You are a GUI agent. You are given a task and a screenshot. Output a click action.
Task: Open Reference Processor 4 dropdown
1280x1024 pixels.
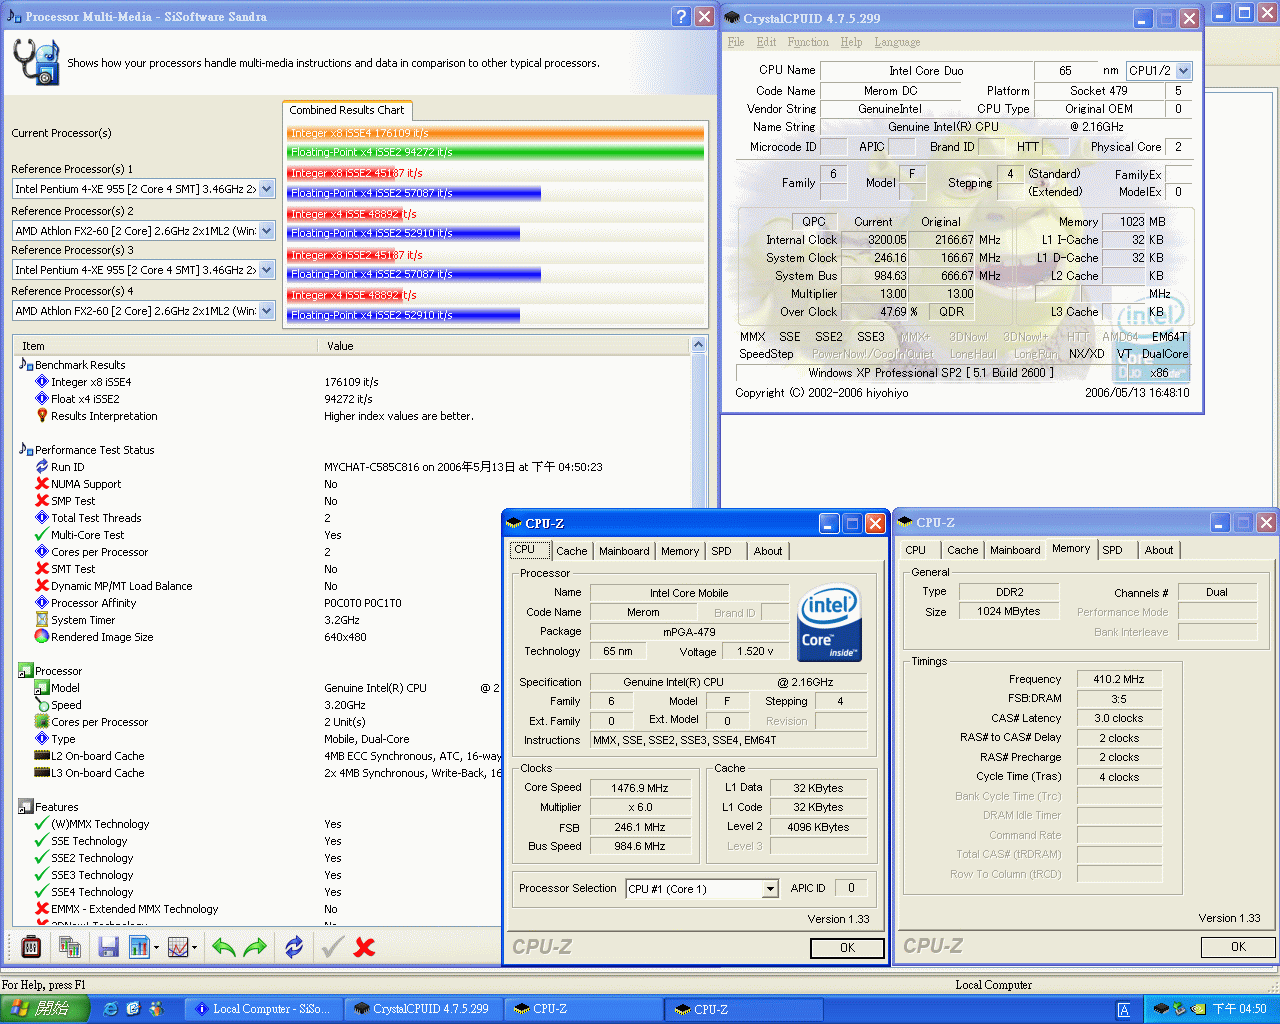click(x=267, y=311)
